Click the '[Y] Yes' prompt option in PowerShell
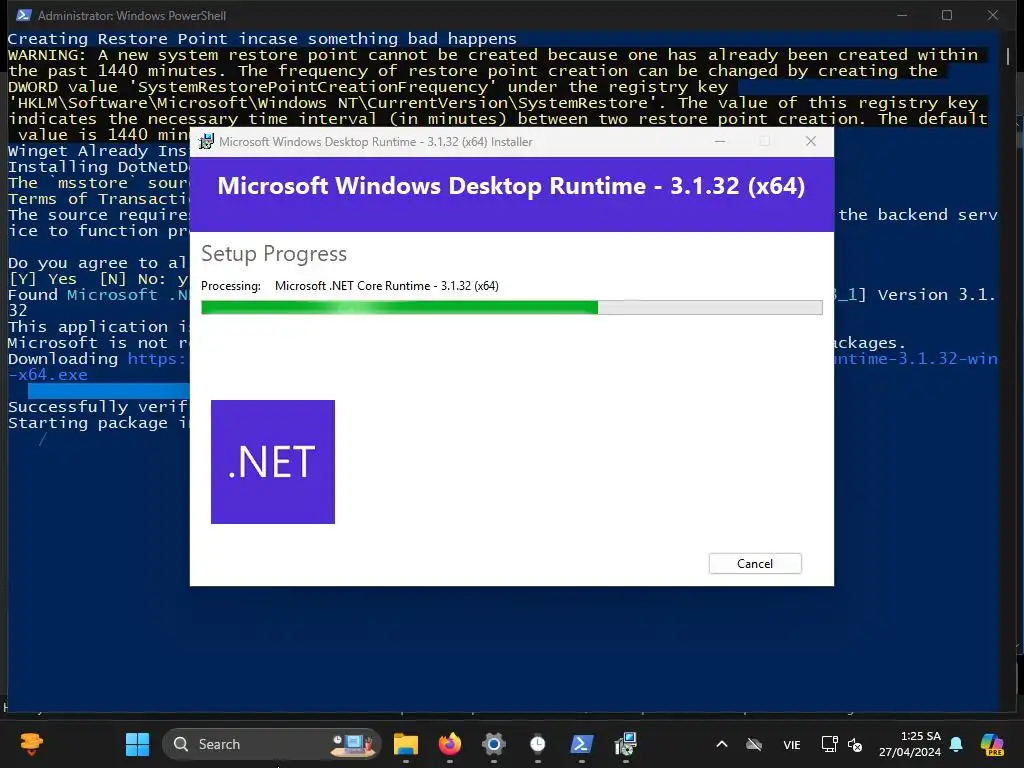Viewport: 1024px width, 768px height. click(42, 279)
